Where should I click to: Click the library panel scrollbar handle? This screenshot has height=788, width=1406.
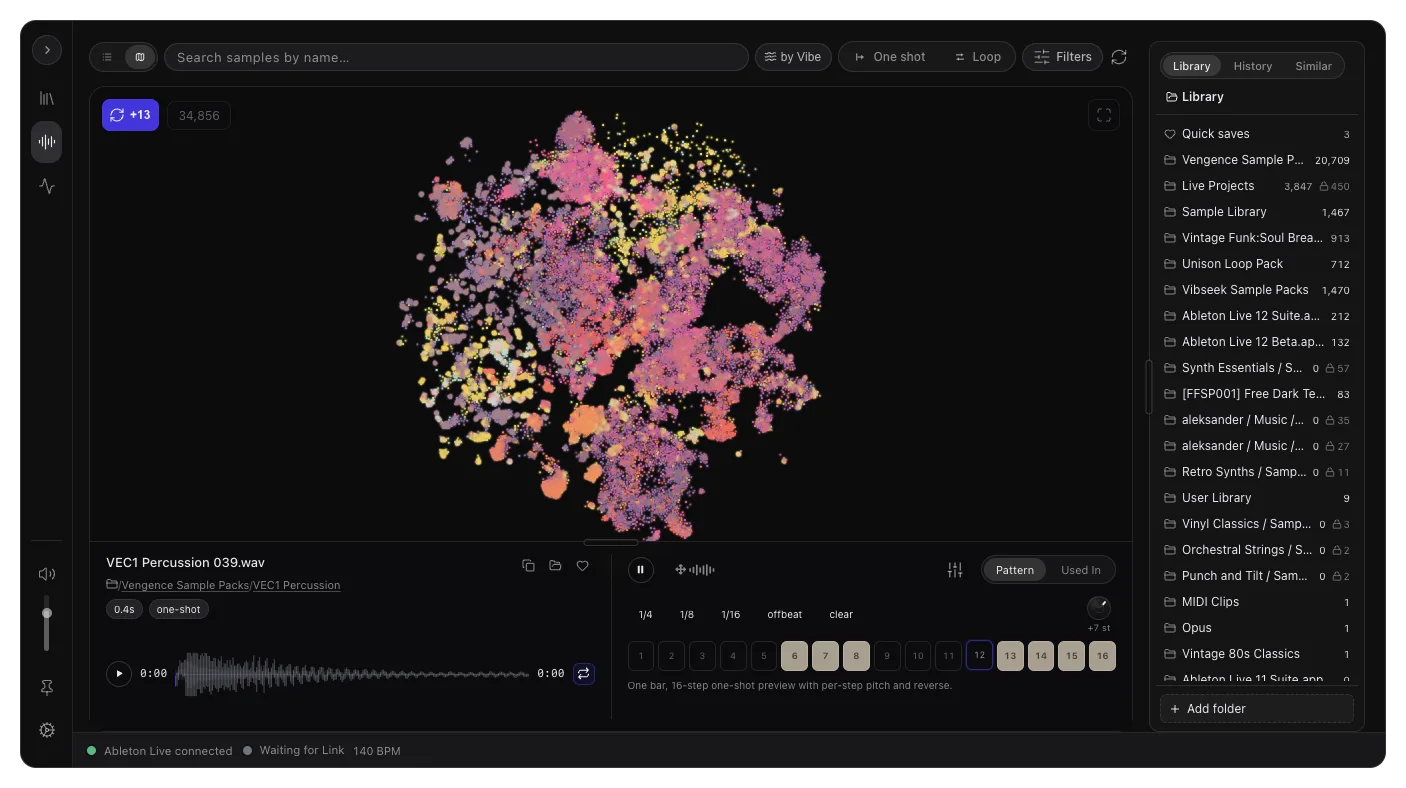[1149, 387]
